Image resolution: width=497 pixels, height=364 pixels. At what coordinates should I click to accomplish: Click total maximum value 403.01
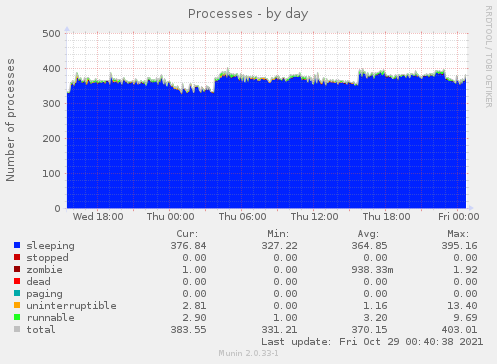(x=459, y=330)
